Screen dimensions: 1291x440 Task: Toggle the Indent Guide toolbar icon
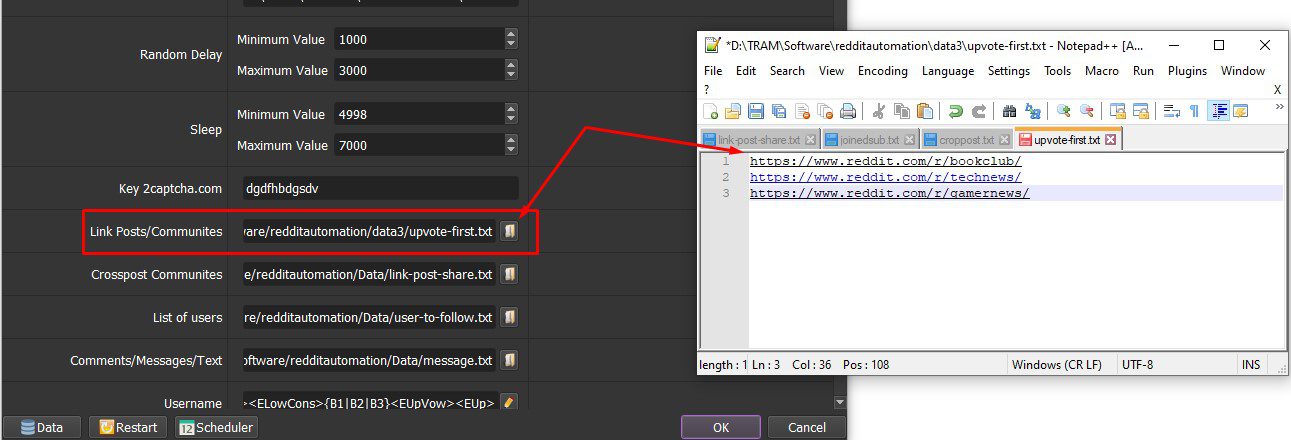pos(1218,111)
